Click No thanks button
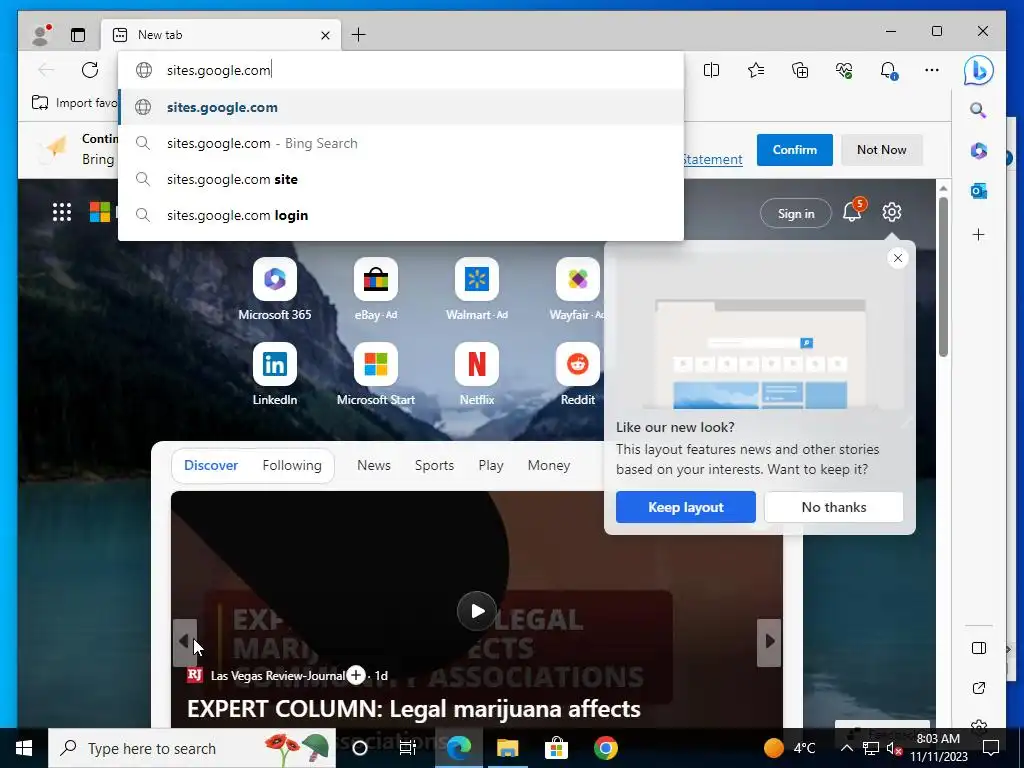 (833, 507)
